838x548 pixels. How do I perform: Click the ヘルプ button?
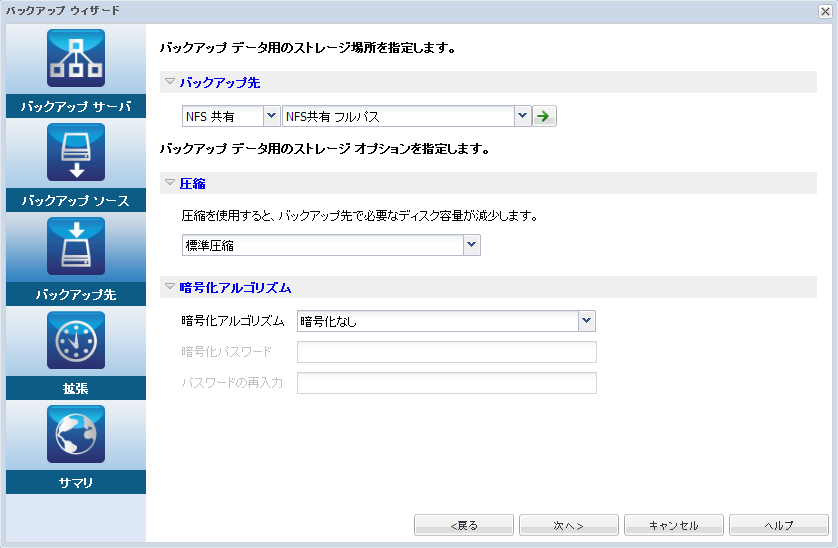[779, 525]
